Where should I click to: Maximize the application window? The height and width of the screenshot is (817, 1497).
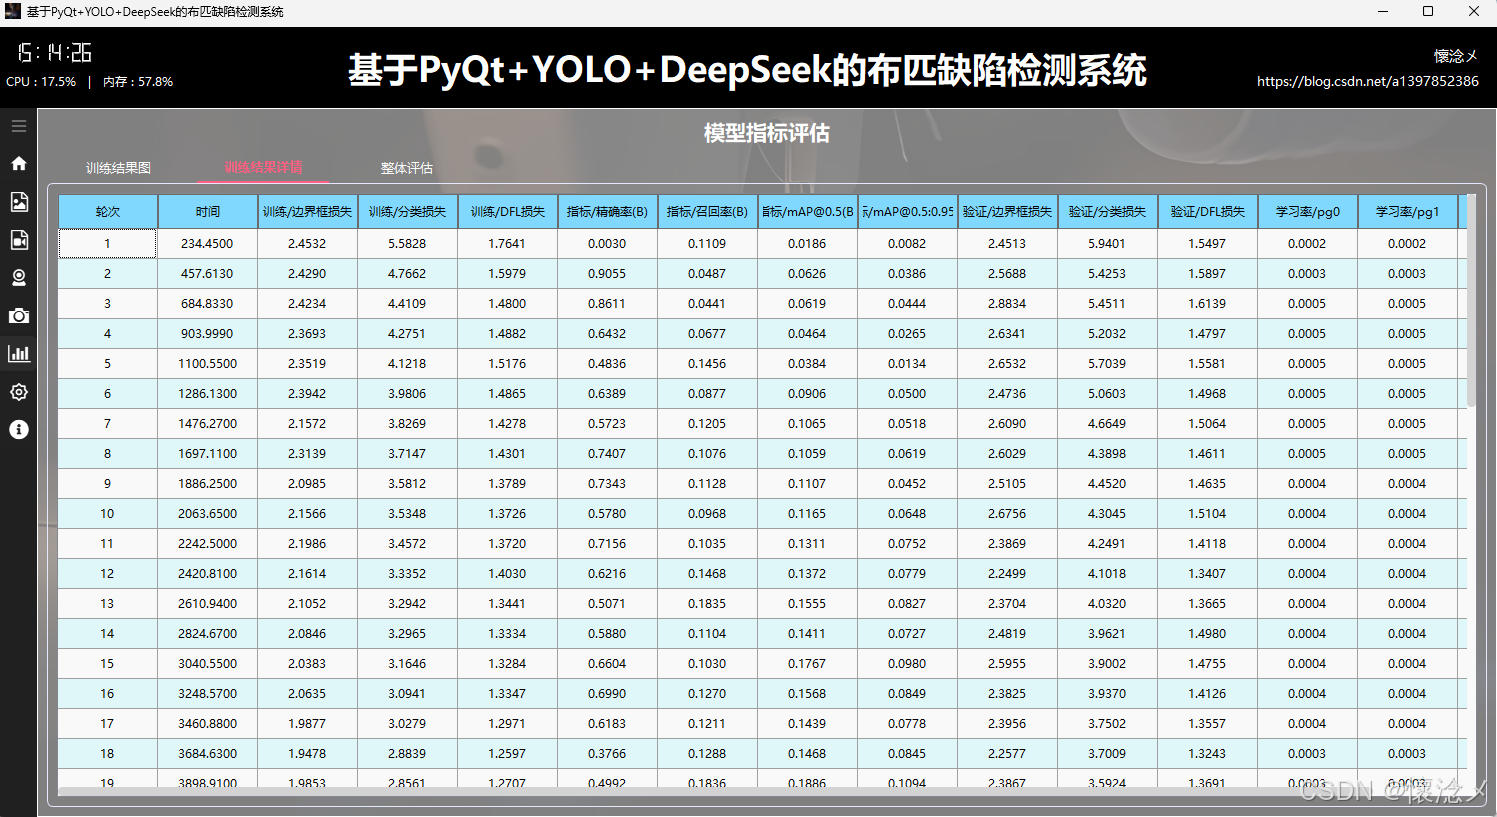pos(1428,12)
